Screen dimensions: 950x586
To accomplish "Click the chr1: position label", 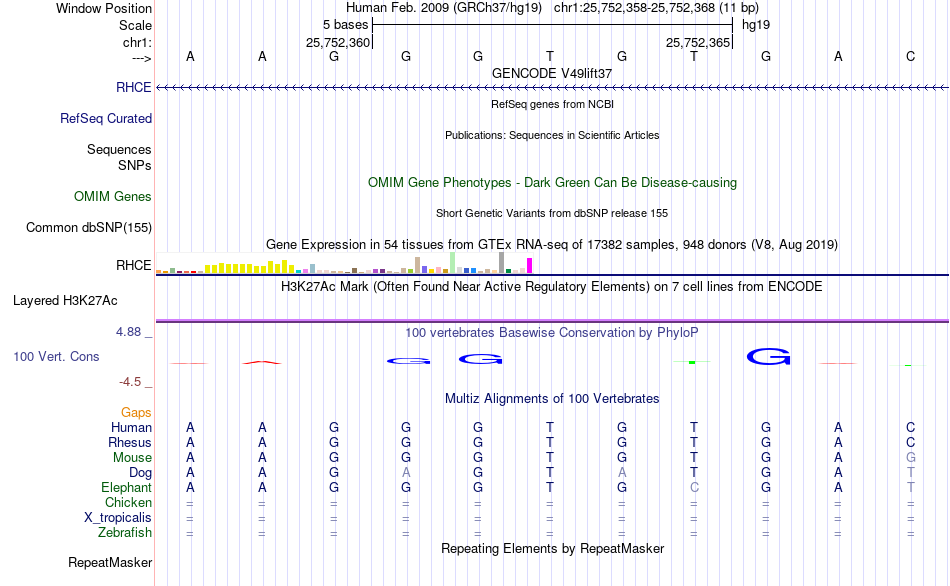I will click(137, 42).
